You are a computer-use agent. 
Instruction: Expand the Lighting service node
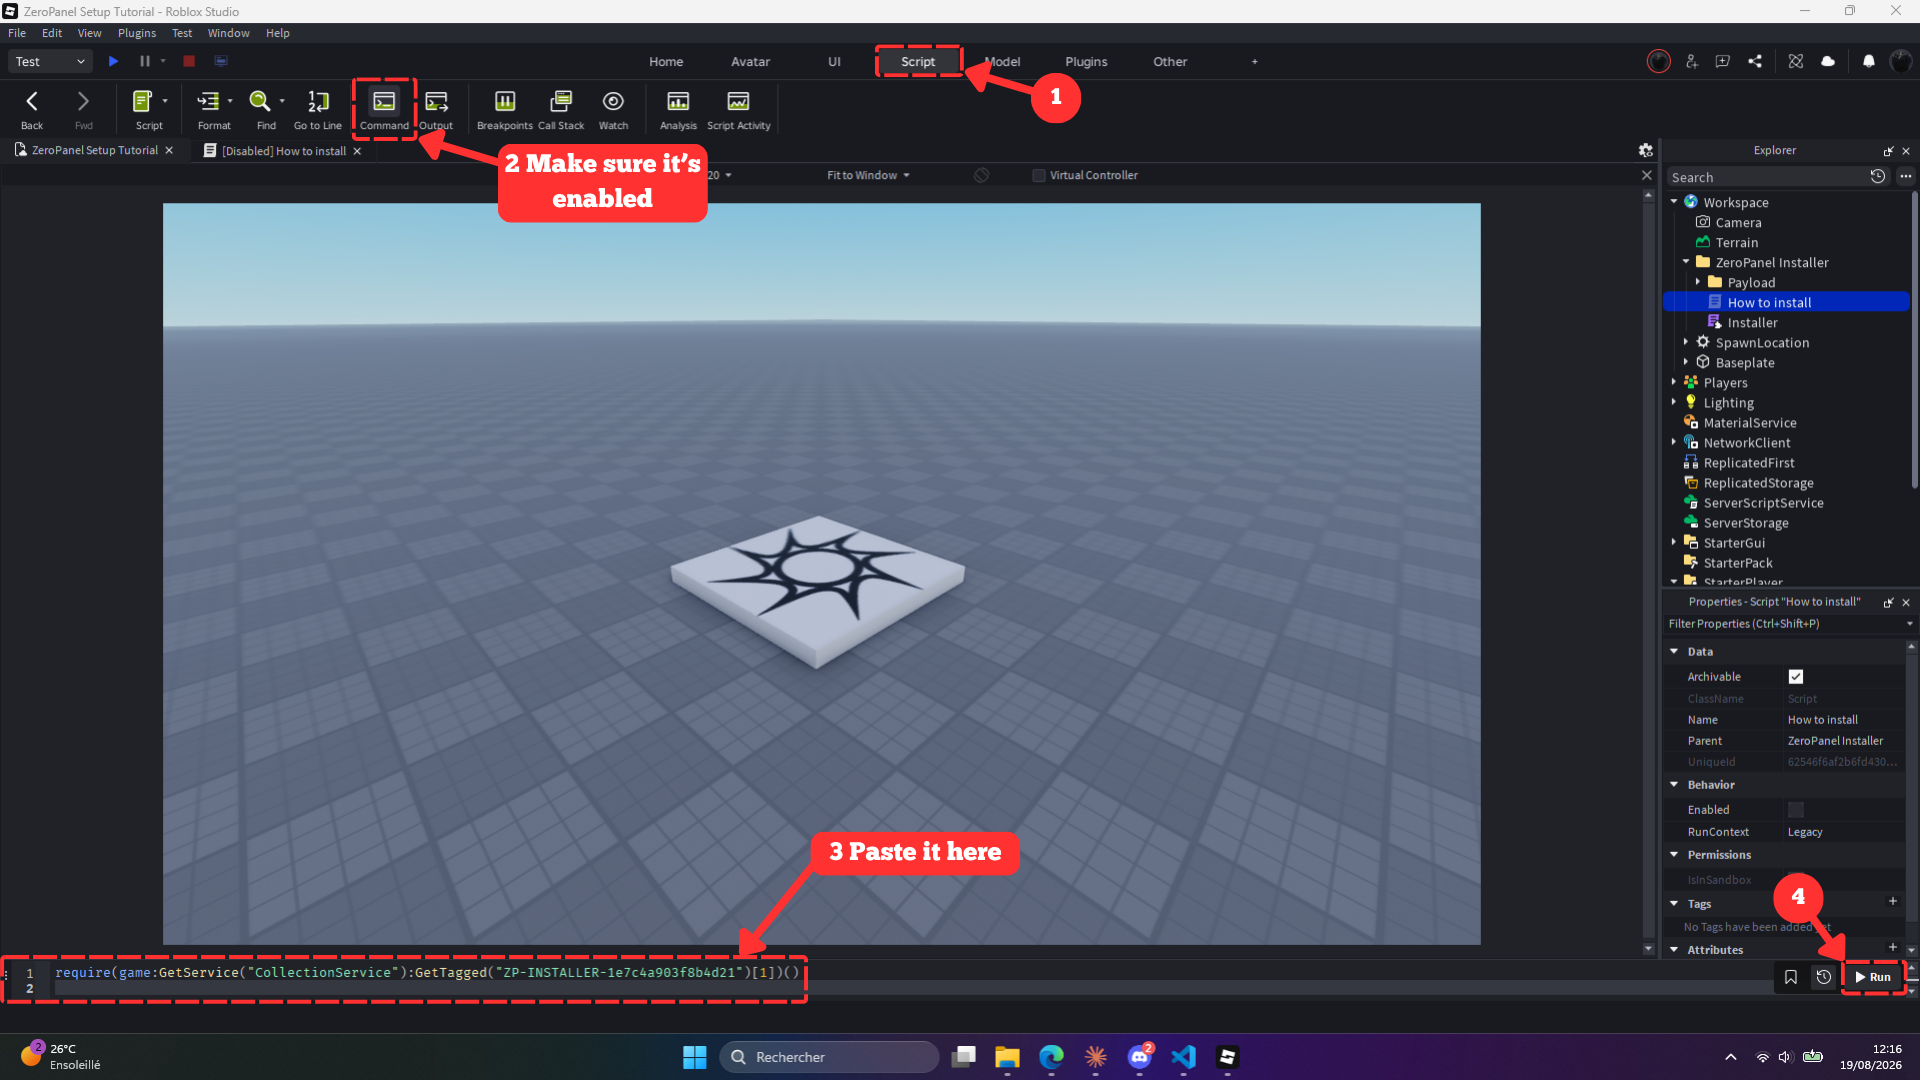[1674, 402]
